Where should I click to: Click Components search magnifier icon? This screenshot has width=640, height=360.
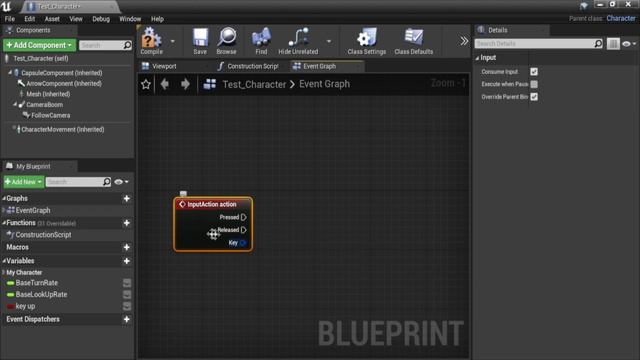(127, 45)
